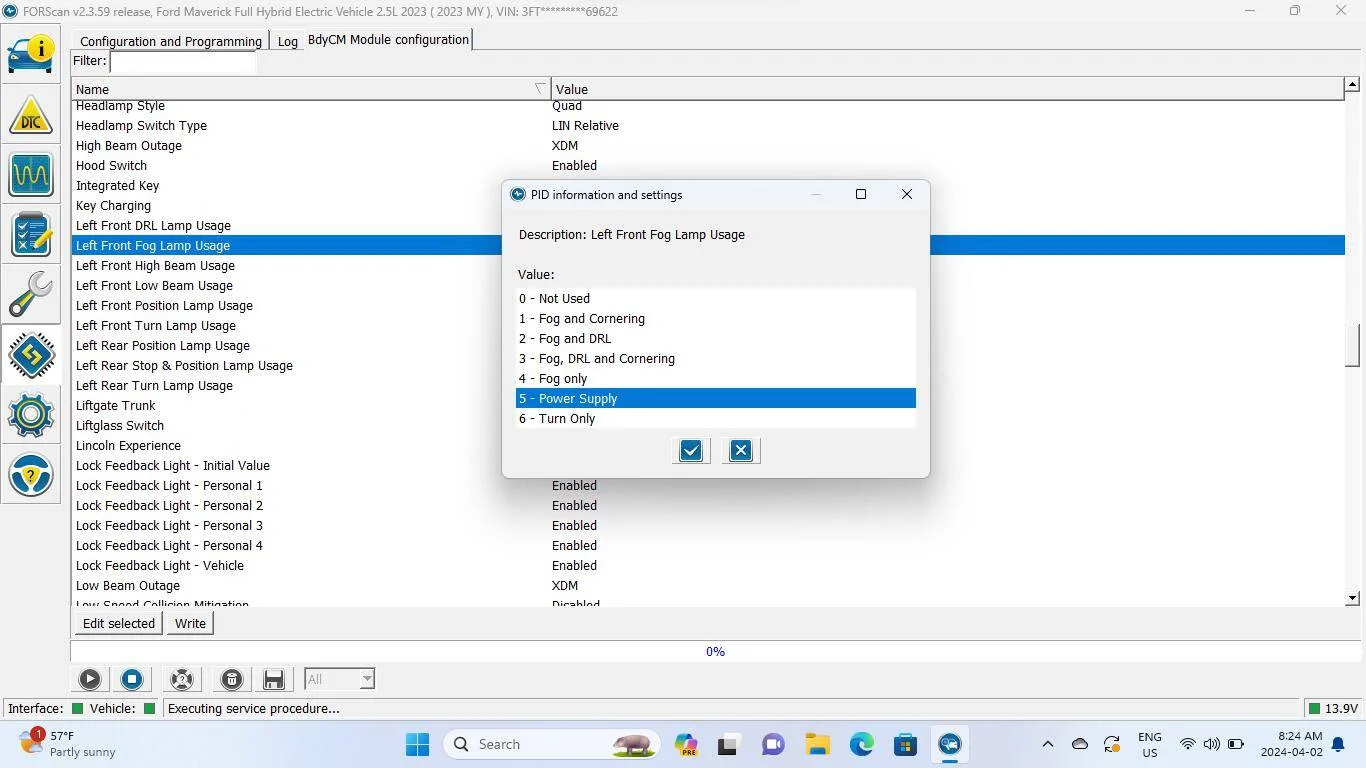Image resolution: width=1366 pixels, height=768 pixels.
Task: Click the lifebuoy restore icon in toolbar
Action: [182, 679]
